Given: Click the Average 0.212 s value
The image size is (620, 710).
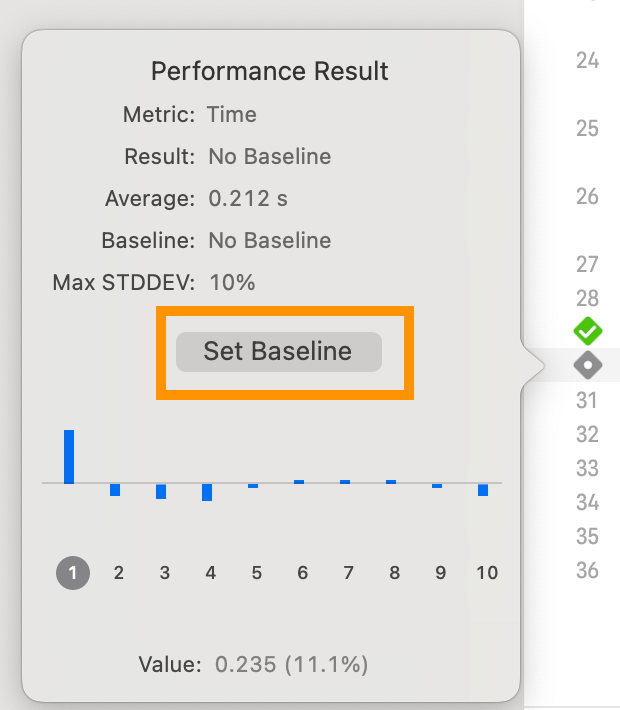Looking at the screenshot, I should (x=248, y=199).
